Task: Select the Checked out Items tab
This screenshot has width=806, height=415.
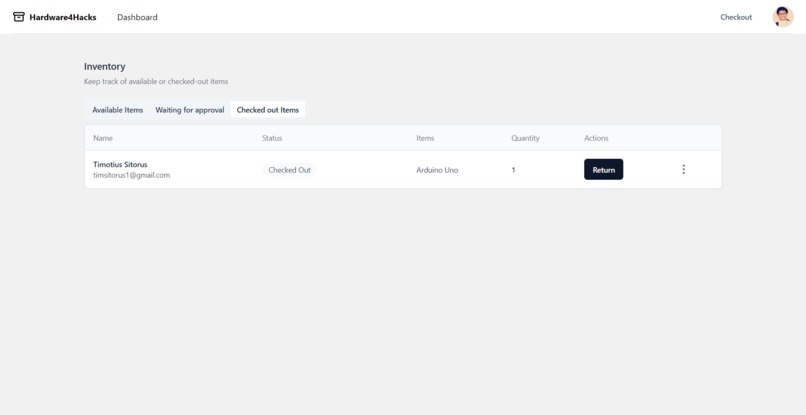Action: point(267,110)
